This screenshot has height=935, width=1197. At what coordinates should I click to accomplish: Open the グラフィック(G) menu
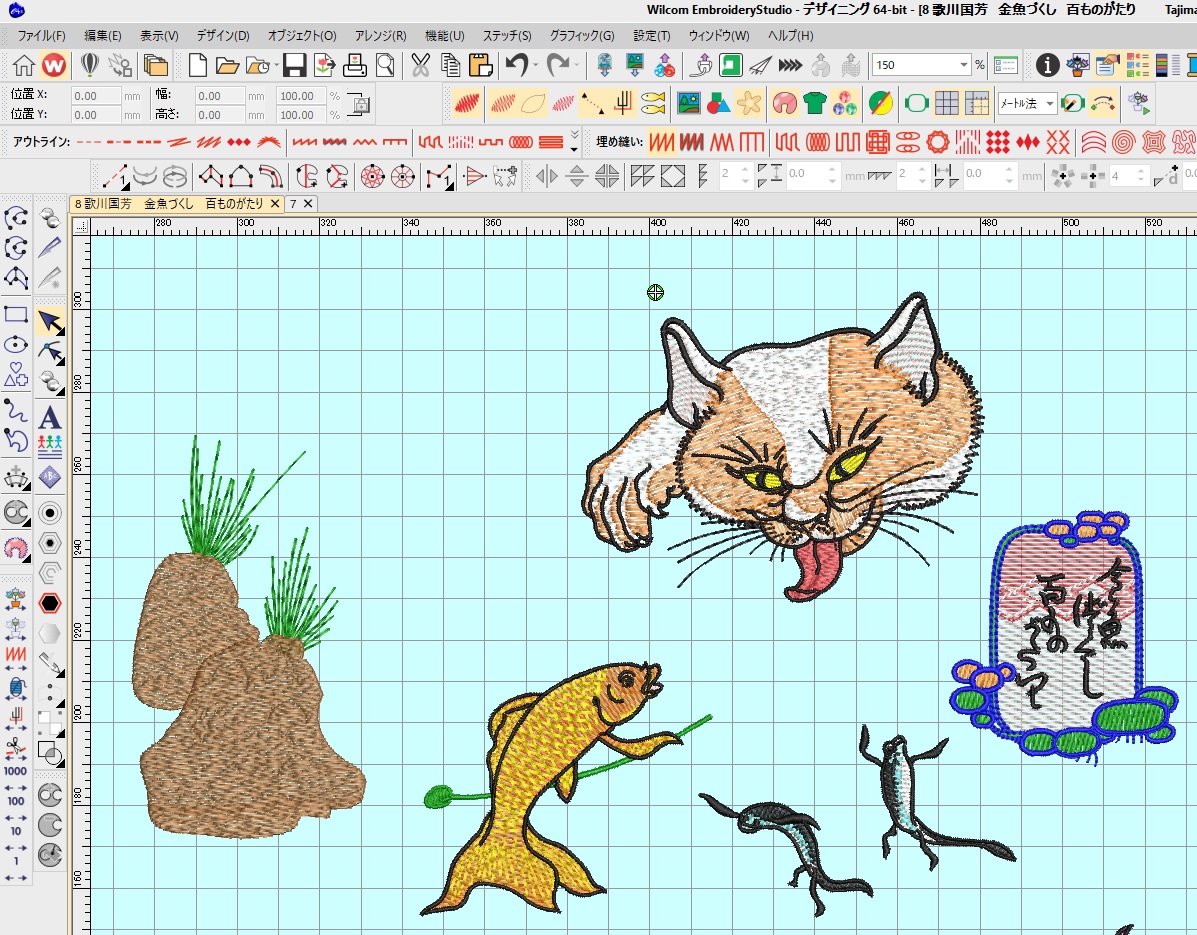(x=582, y=36)
